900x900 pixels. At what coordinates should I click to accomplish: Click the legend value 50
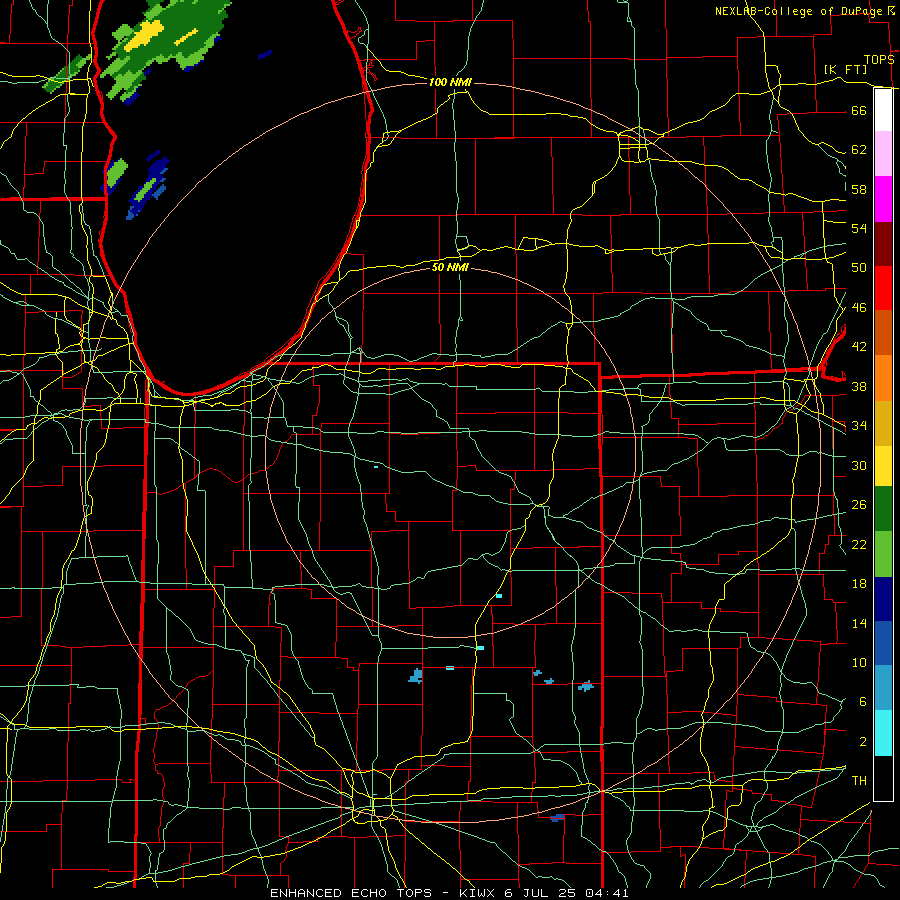click(859, 267)
